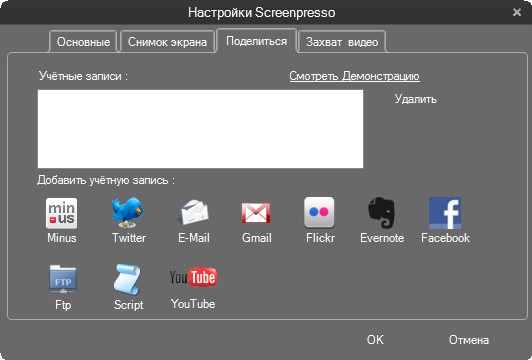Cancel with the Отмена button

tap(469, 340)
